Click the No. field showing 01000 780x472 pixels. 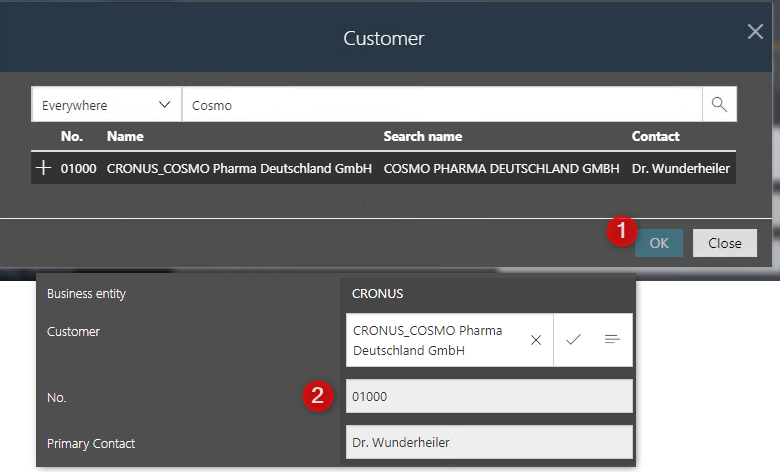click(489, 396)
